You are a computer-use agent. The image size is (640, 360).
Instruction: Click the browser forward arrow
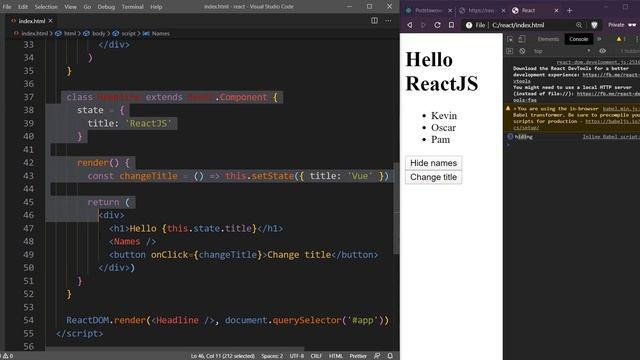coord(423,25)
